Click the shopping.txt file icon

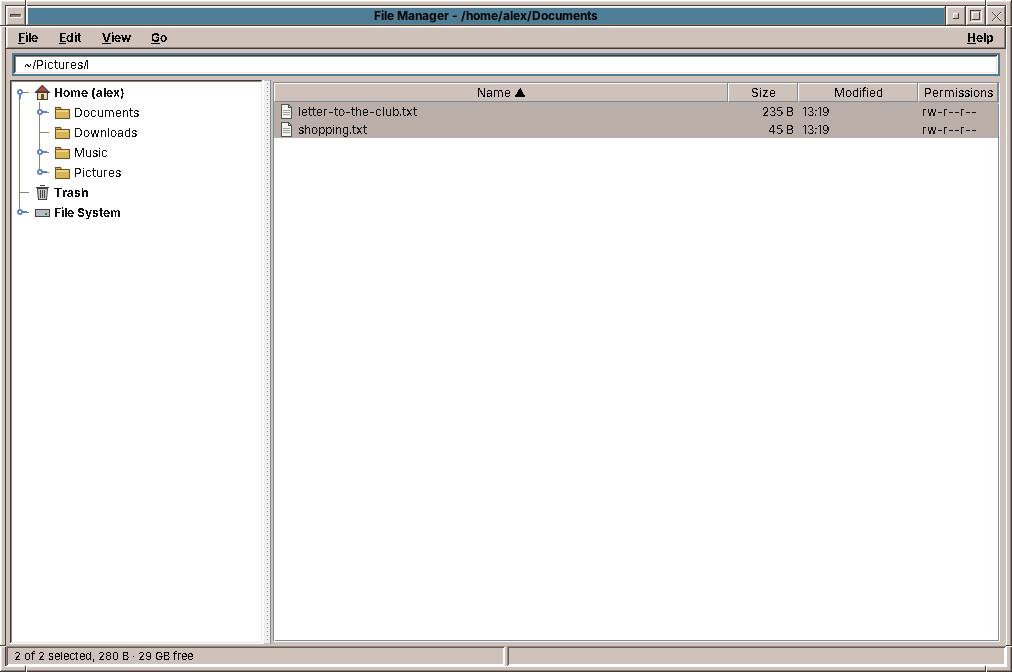[287, 130]
